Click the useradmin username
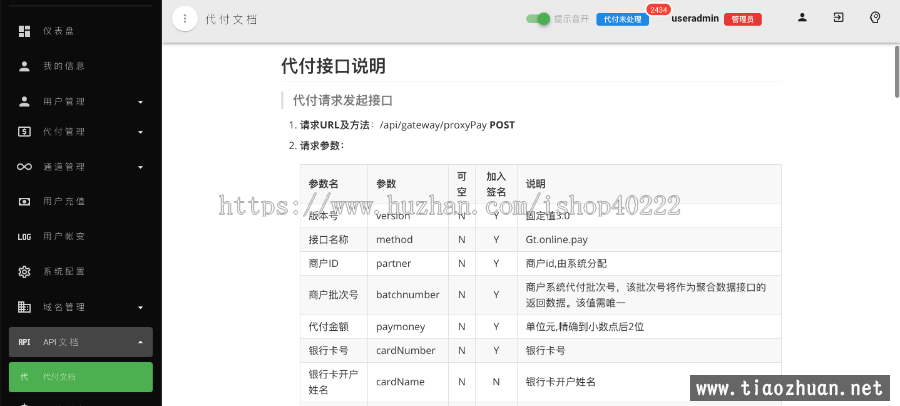 695,18
